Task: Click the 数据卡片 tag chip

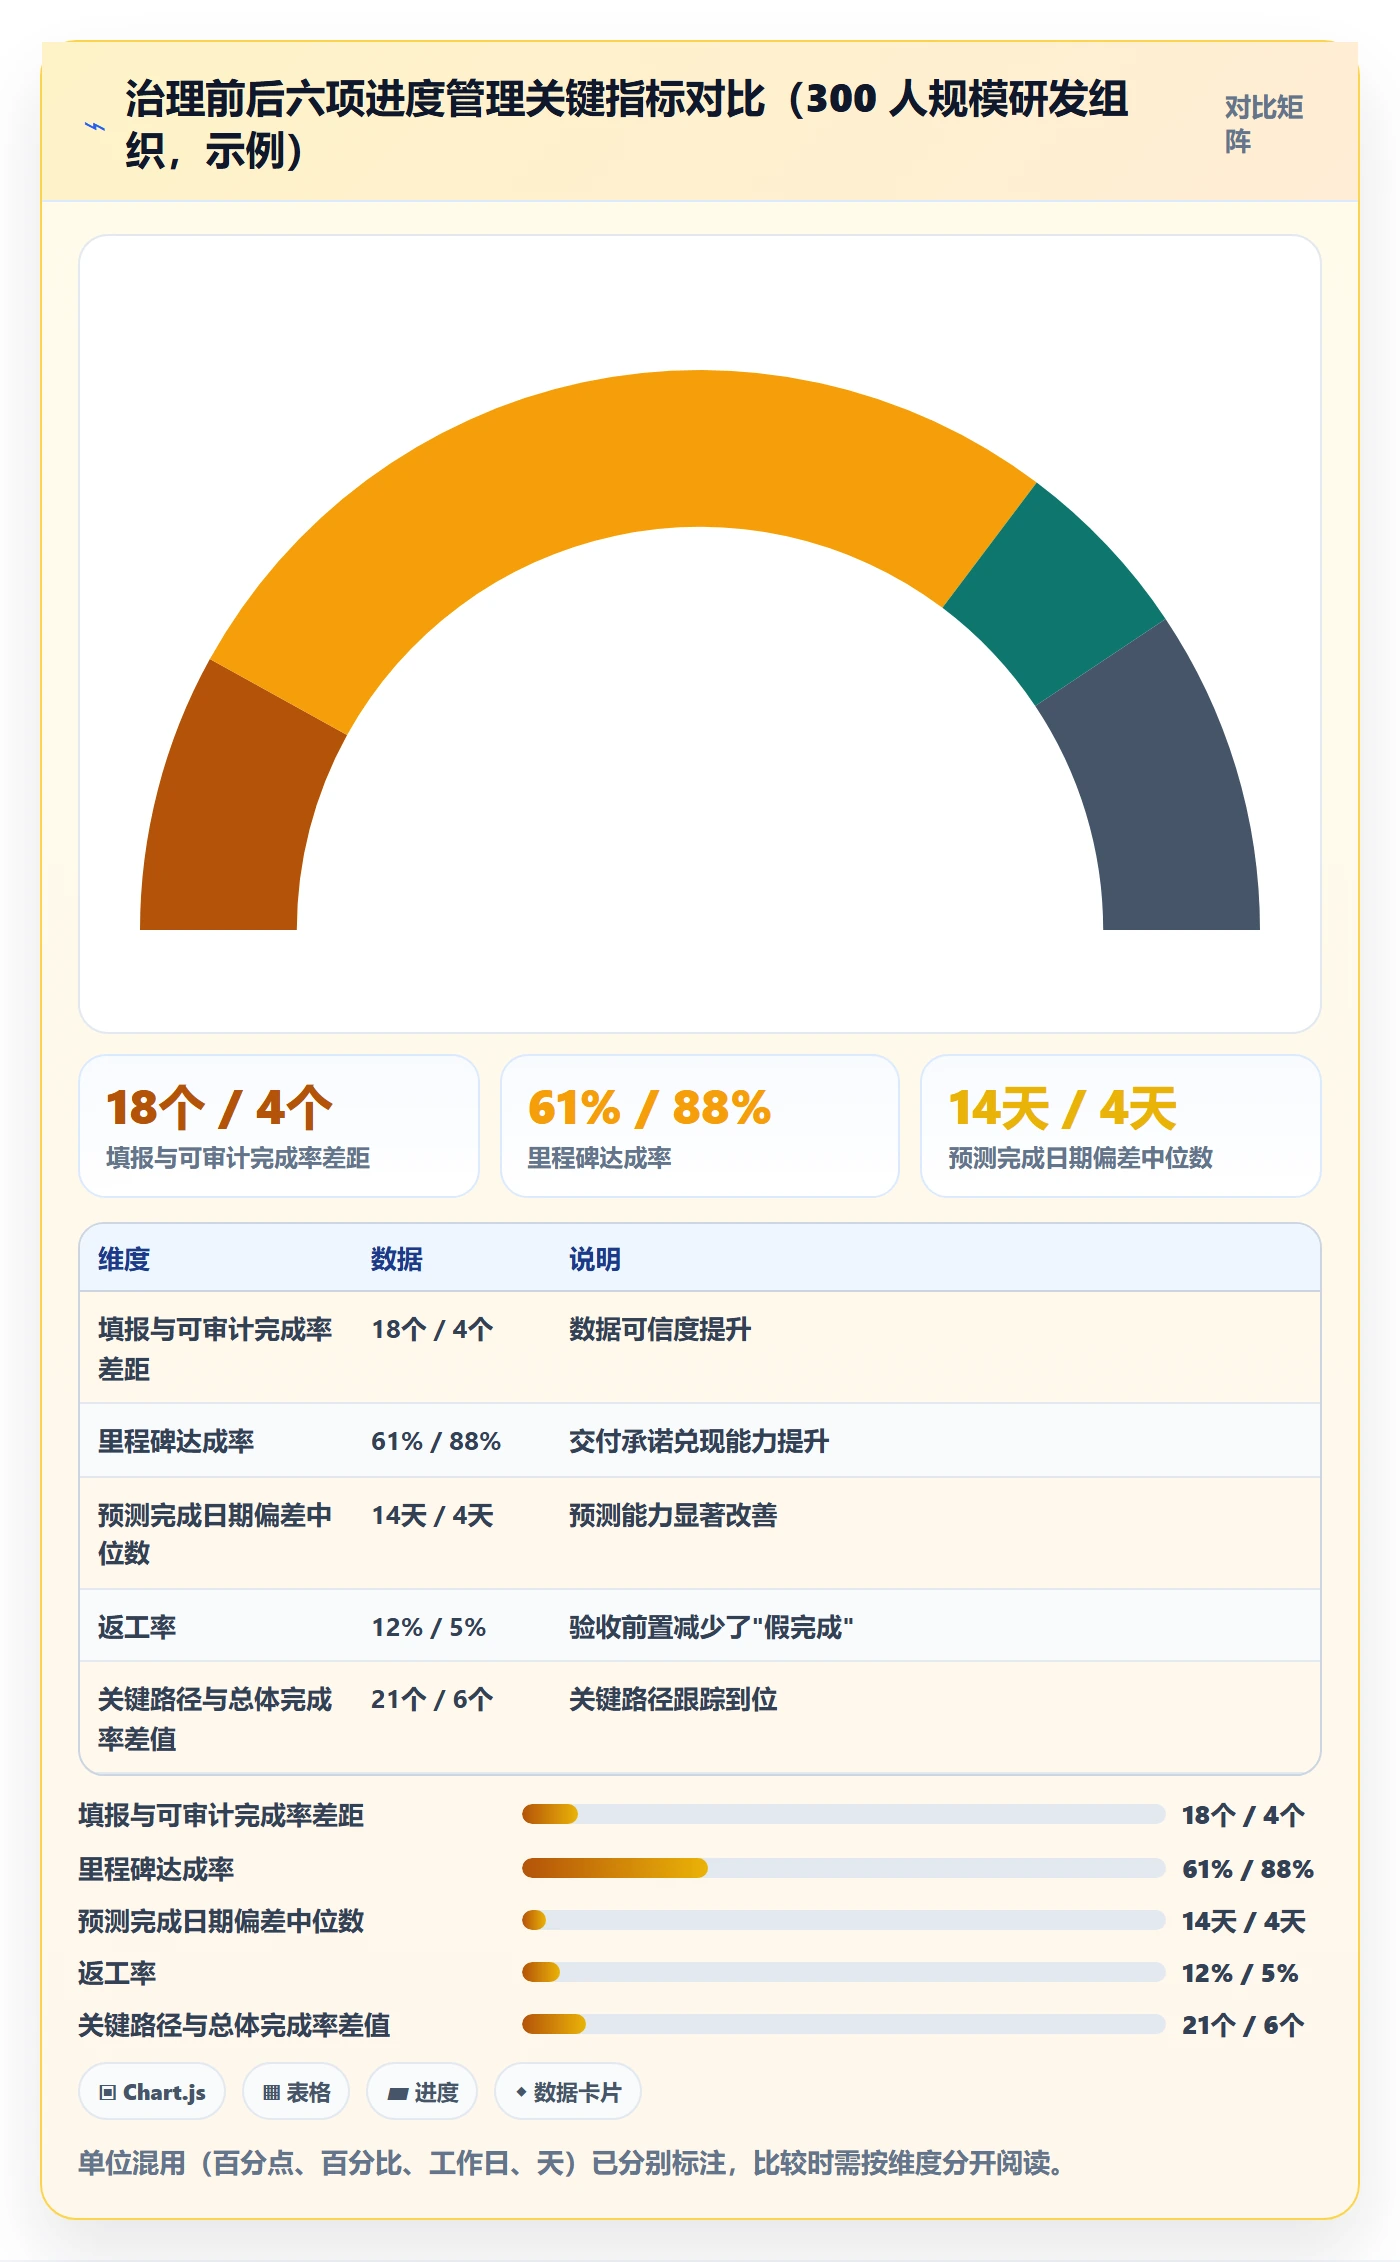Action: pos(568,2091)
